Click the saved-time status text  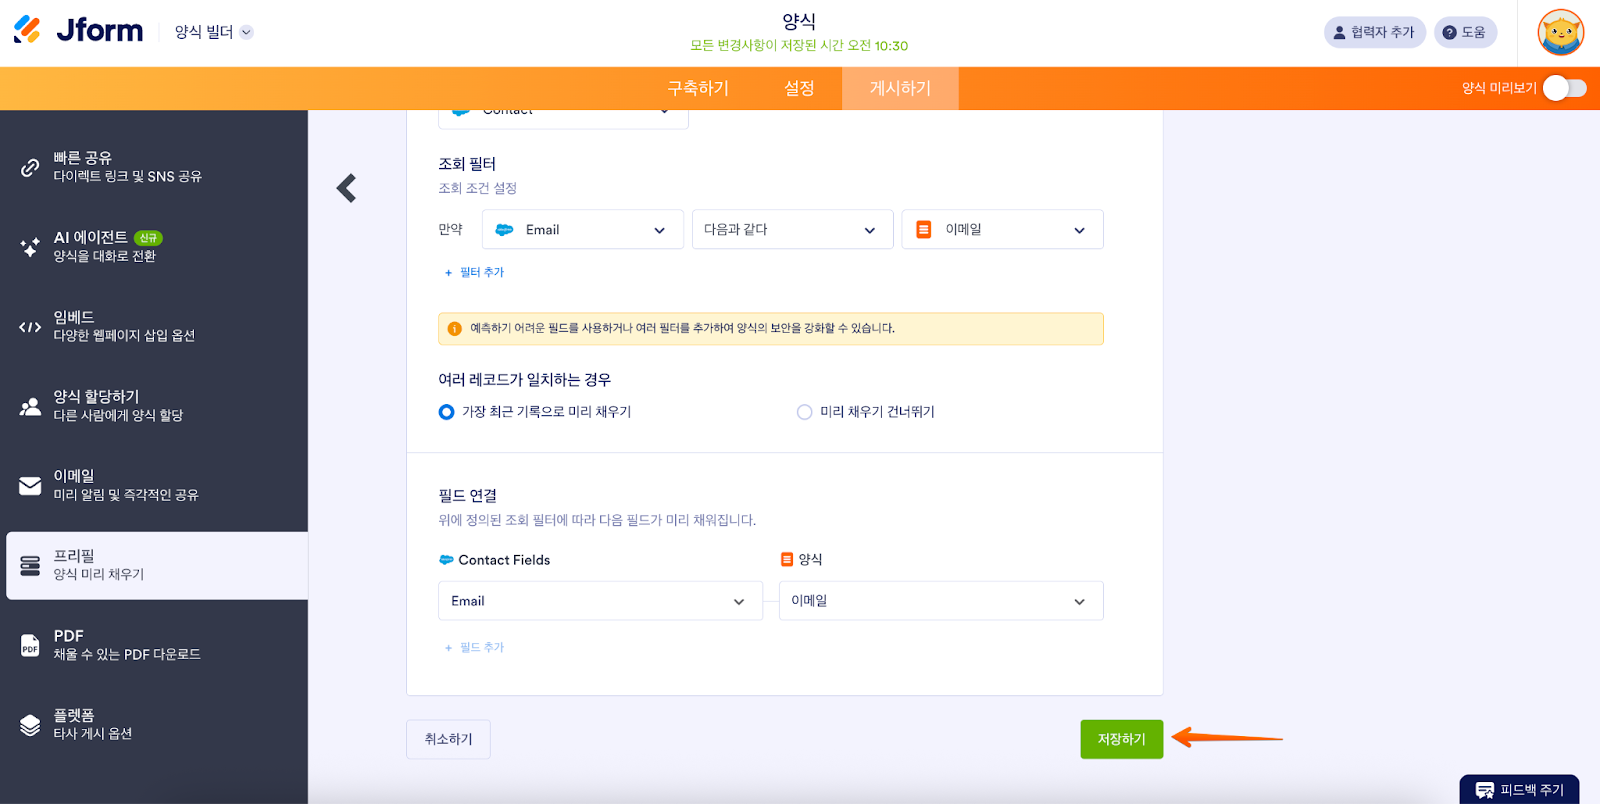(x=799, y=46)
